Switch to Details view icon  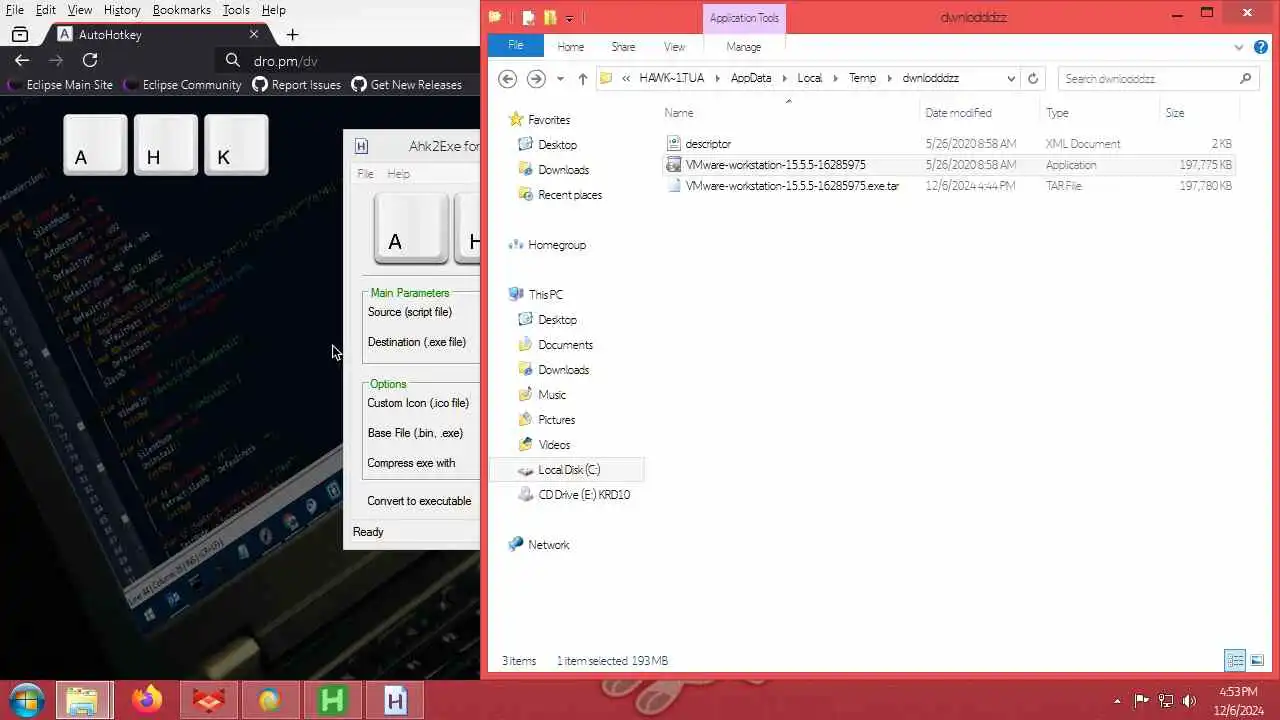pos(1235,660)
